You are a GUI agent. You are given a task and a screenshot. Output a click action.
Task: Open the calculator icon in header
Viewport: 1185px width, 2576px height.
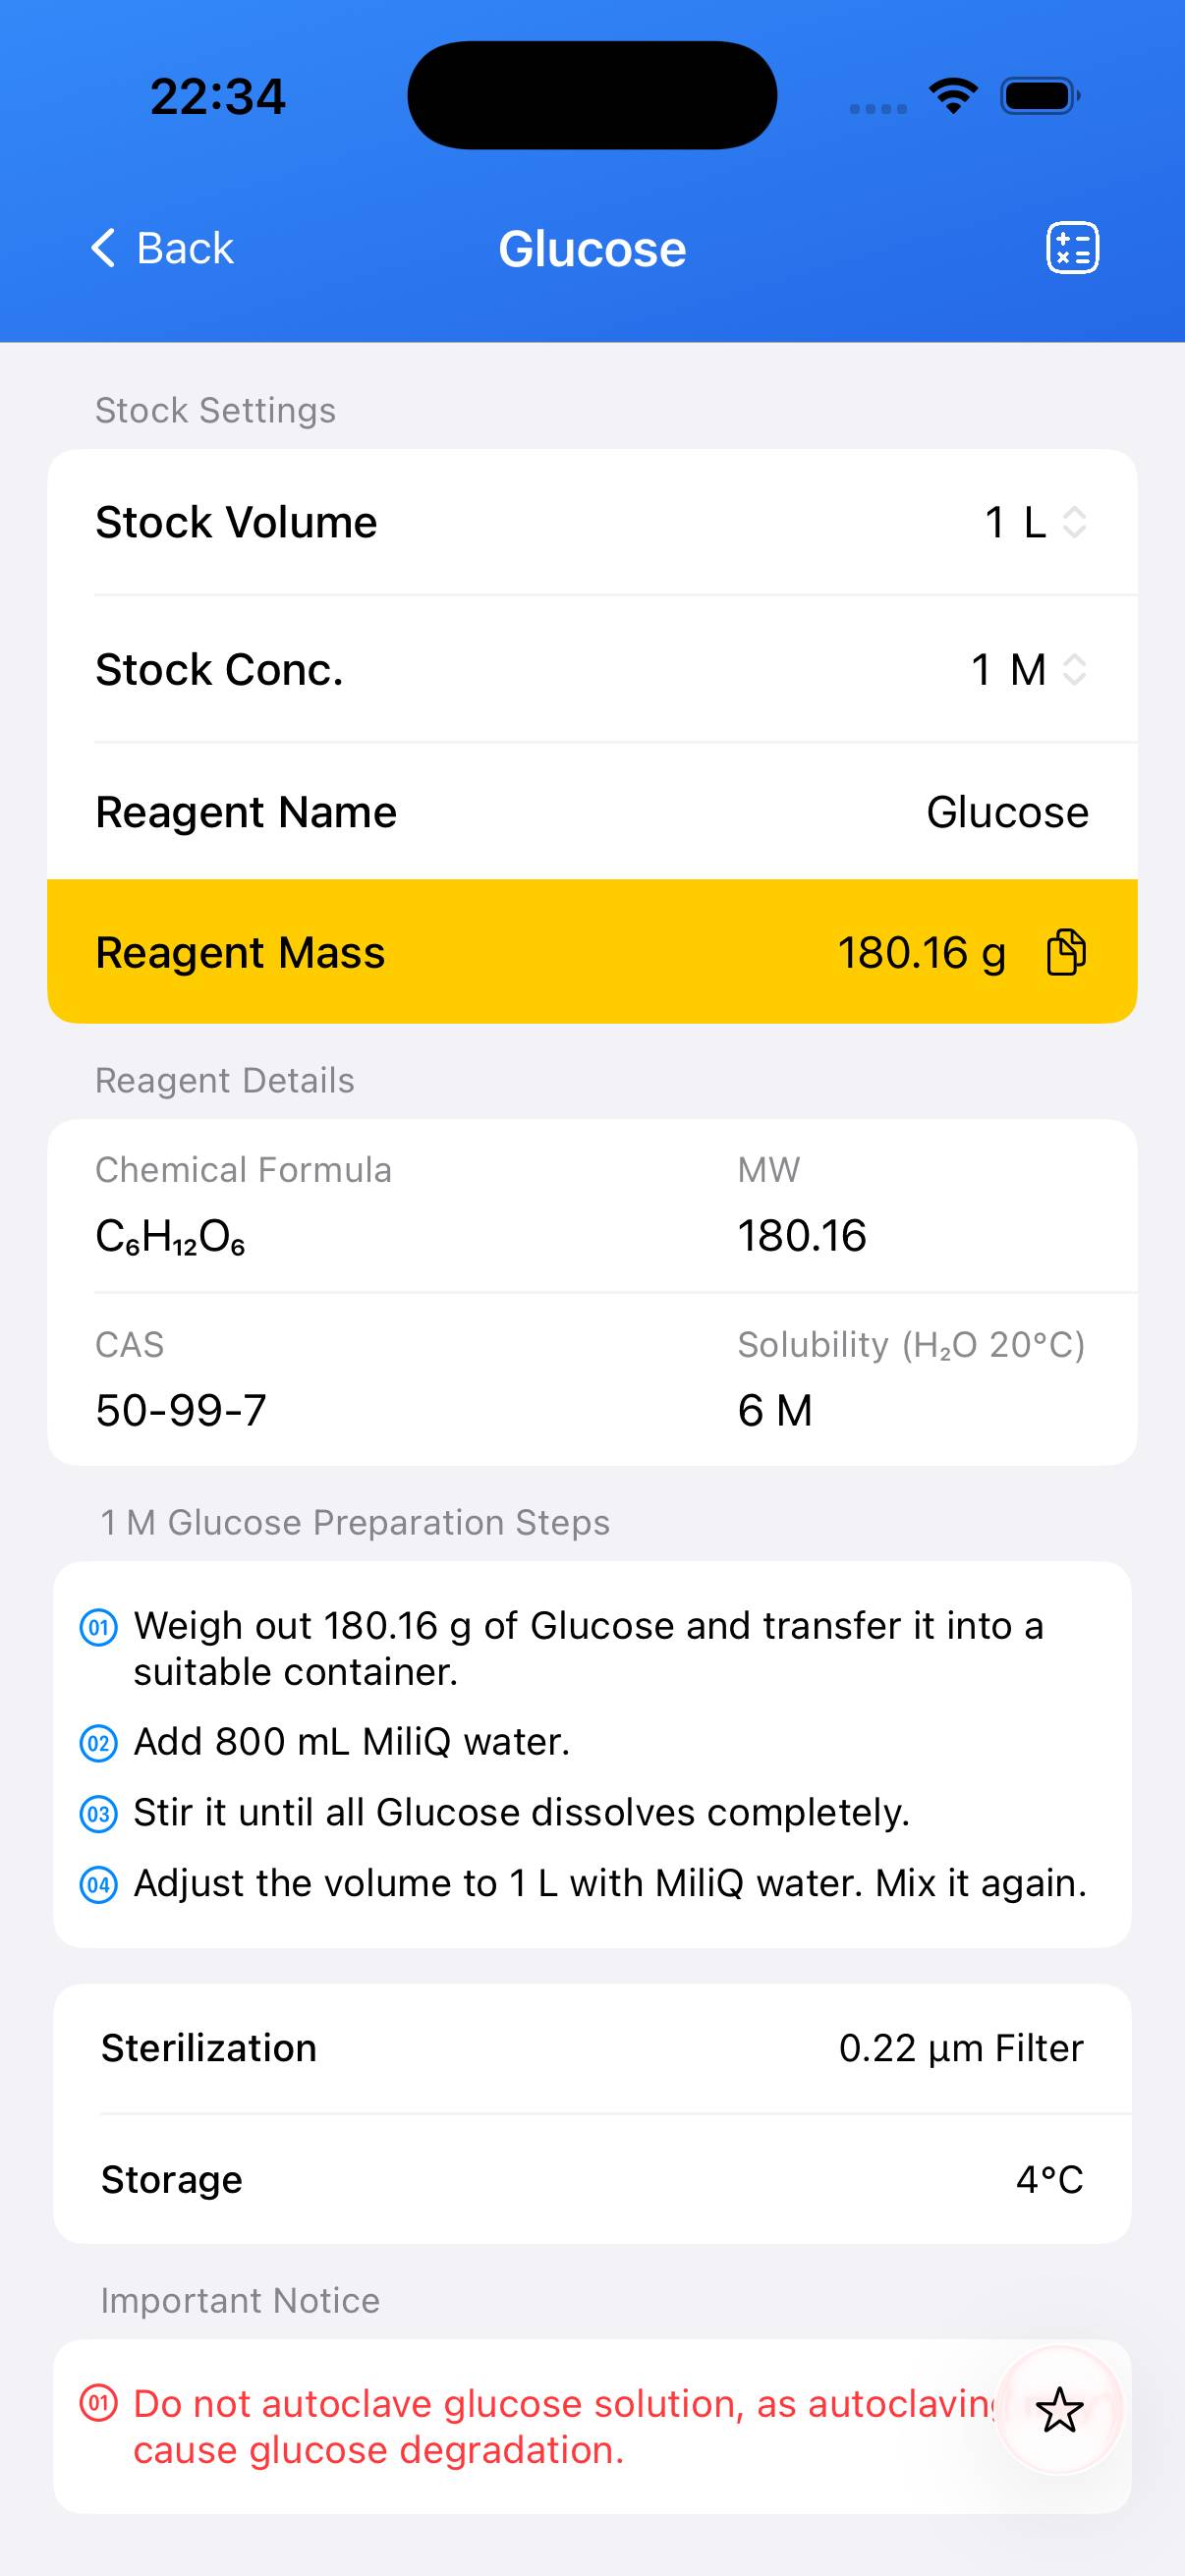click(1072, 248)
